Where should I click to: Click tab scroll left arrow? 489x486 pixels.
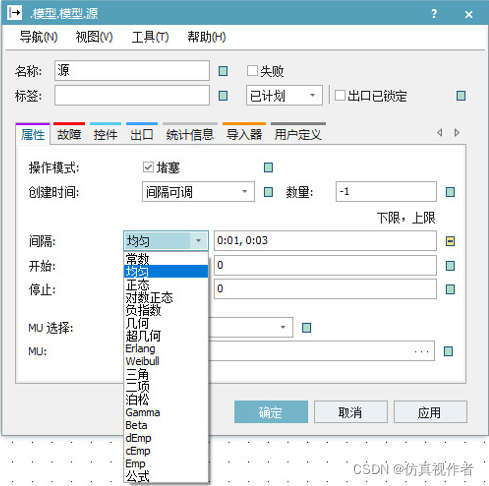[x=440, y=133]
